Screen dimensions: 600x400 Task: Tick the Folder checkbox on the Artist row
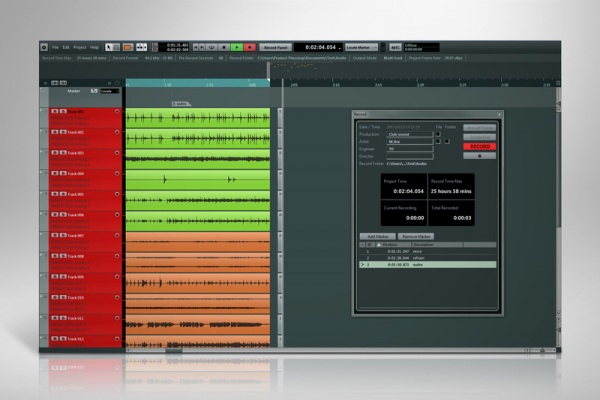pos(447,142)
